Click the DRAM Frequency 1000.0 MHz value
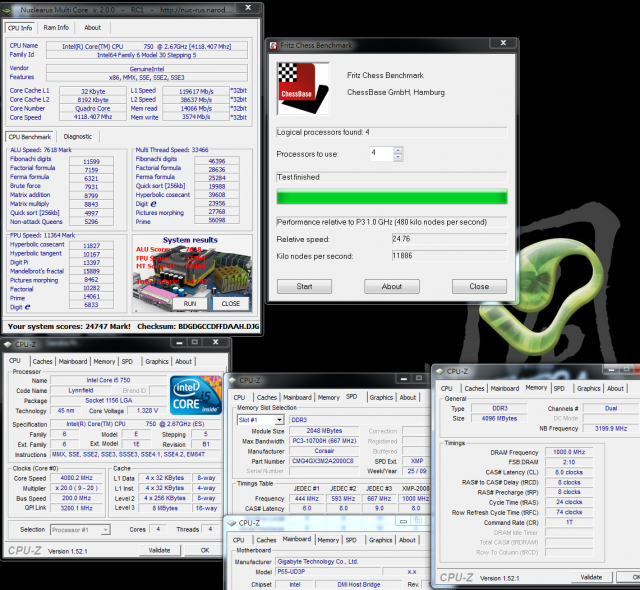This screenshot has width=640, height=590. (x=569, y=452)
